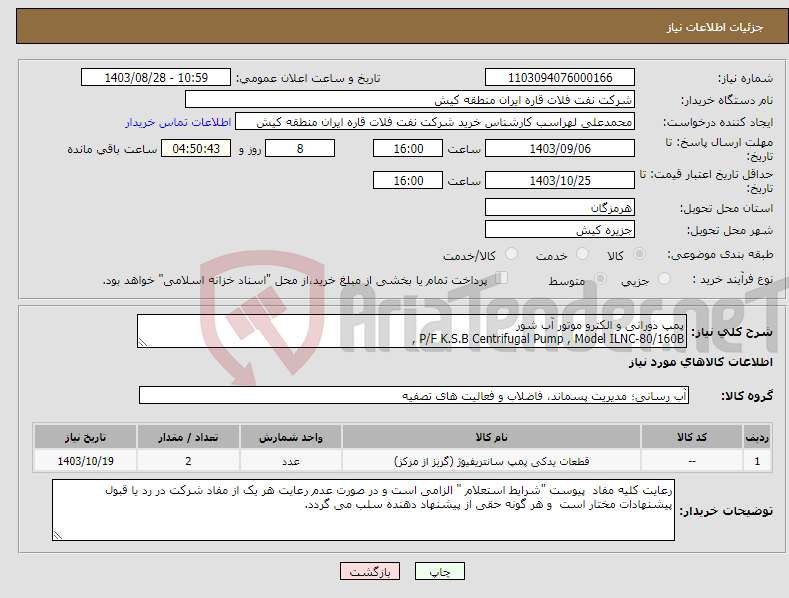Click the remaining time field 04:50:43
This screenshot has width=789, height=598.
coord(196,148)
